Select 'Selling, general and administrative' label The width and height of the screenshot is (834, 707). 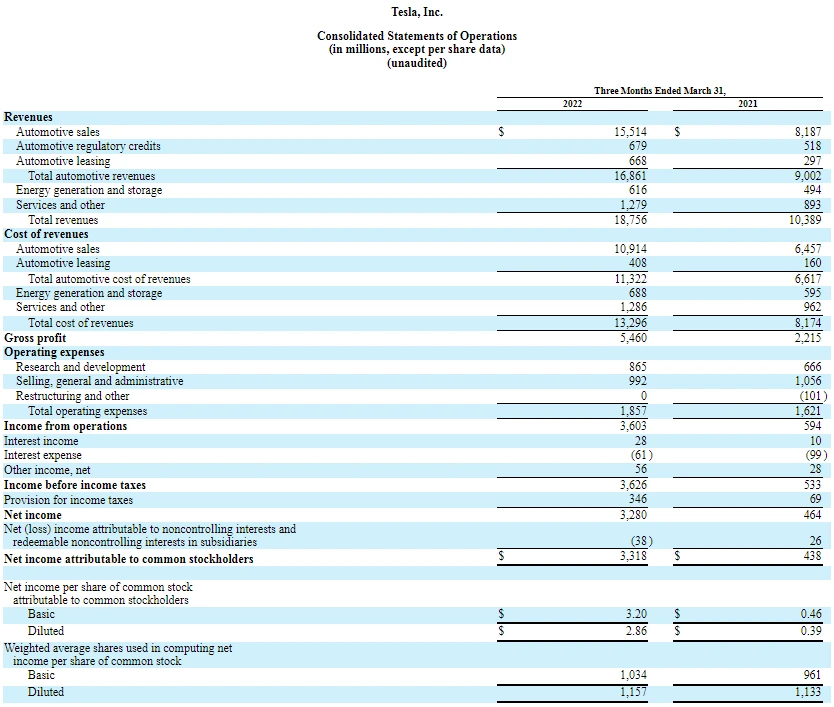click(x=99, y=381)
